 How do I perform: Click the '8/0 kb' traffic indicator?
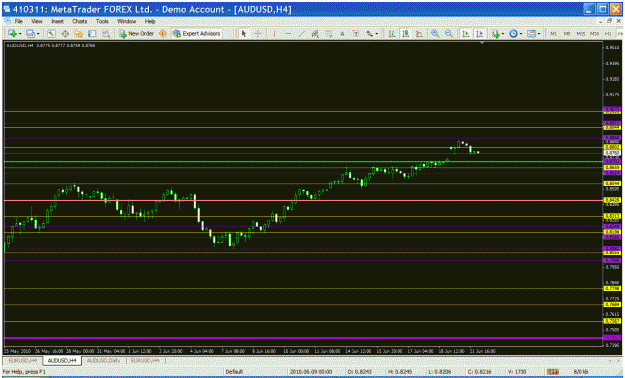tap(581, 372)
